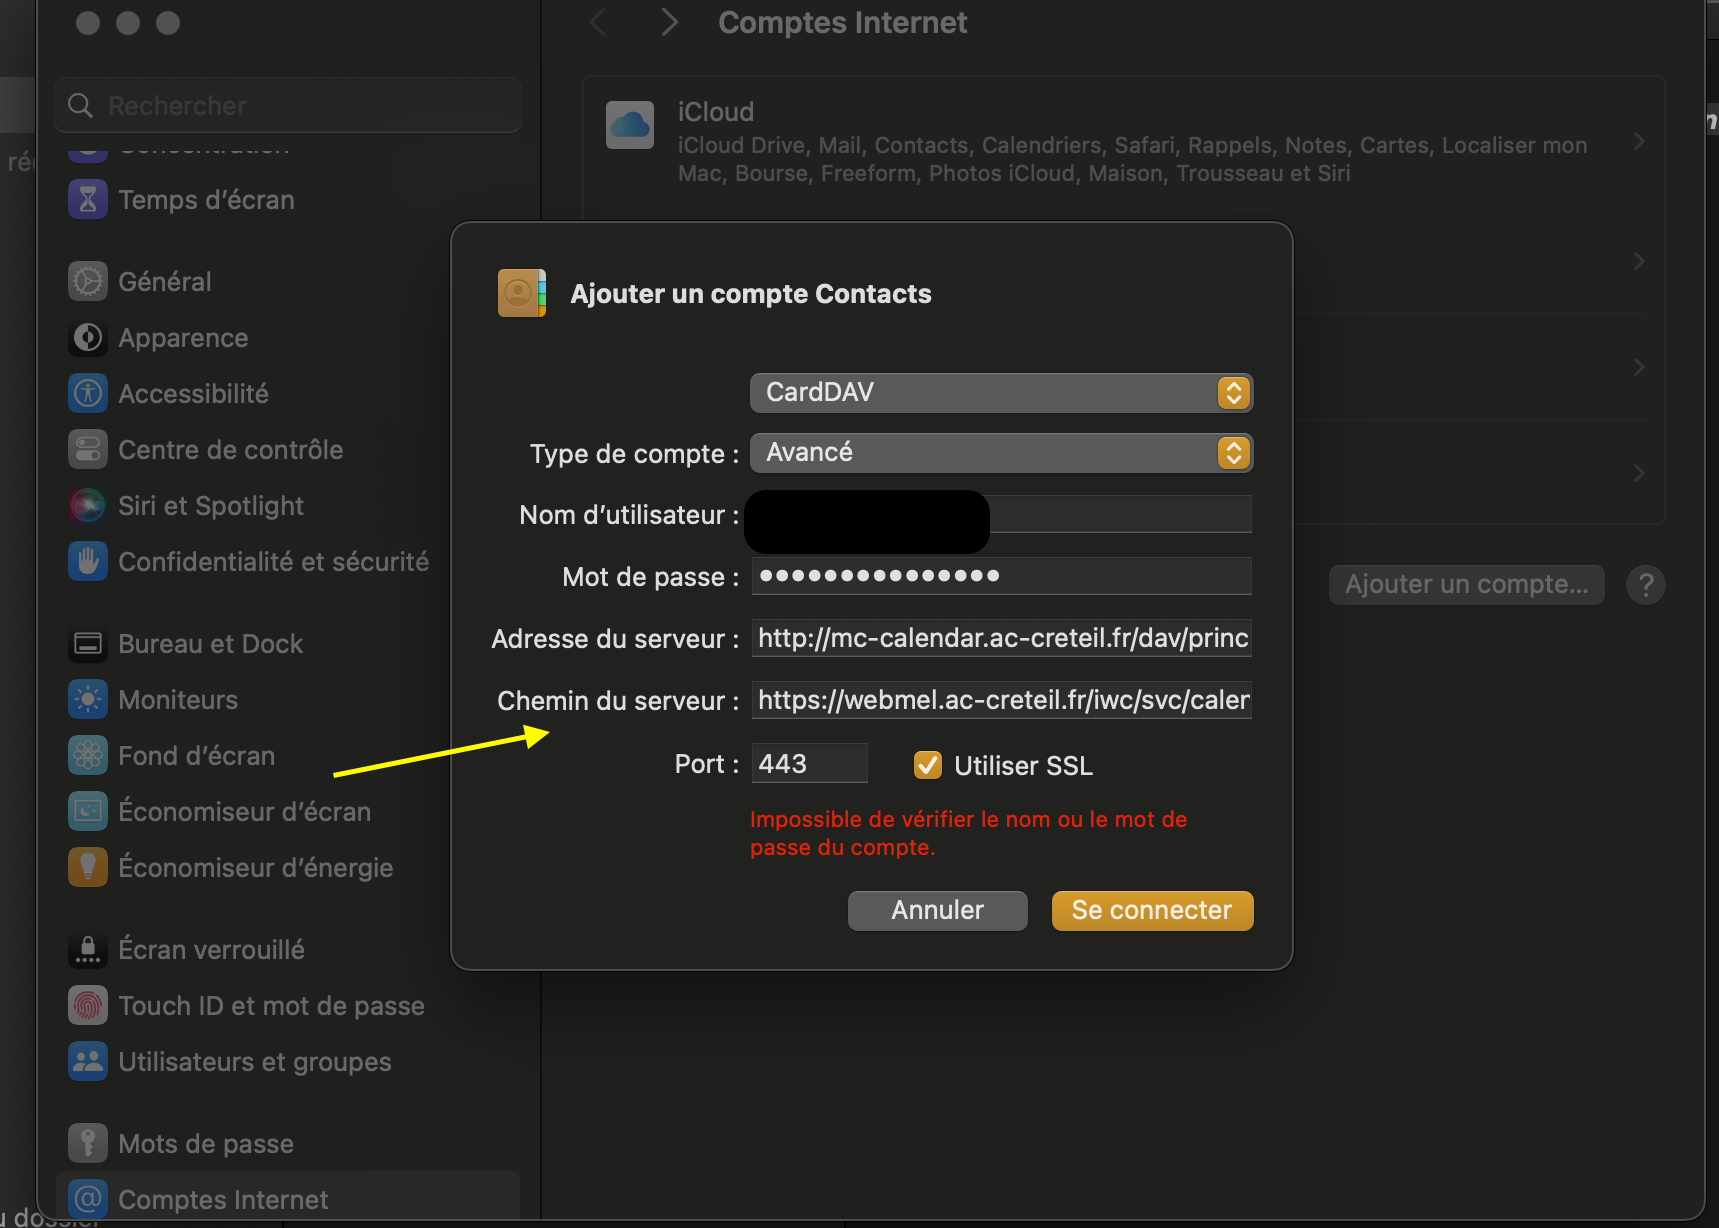Select Moniteurs in sidebar

pyautogui.click(x=287, y=699)
